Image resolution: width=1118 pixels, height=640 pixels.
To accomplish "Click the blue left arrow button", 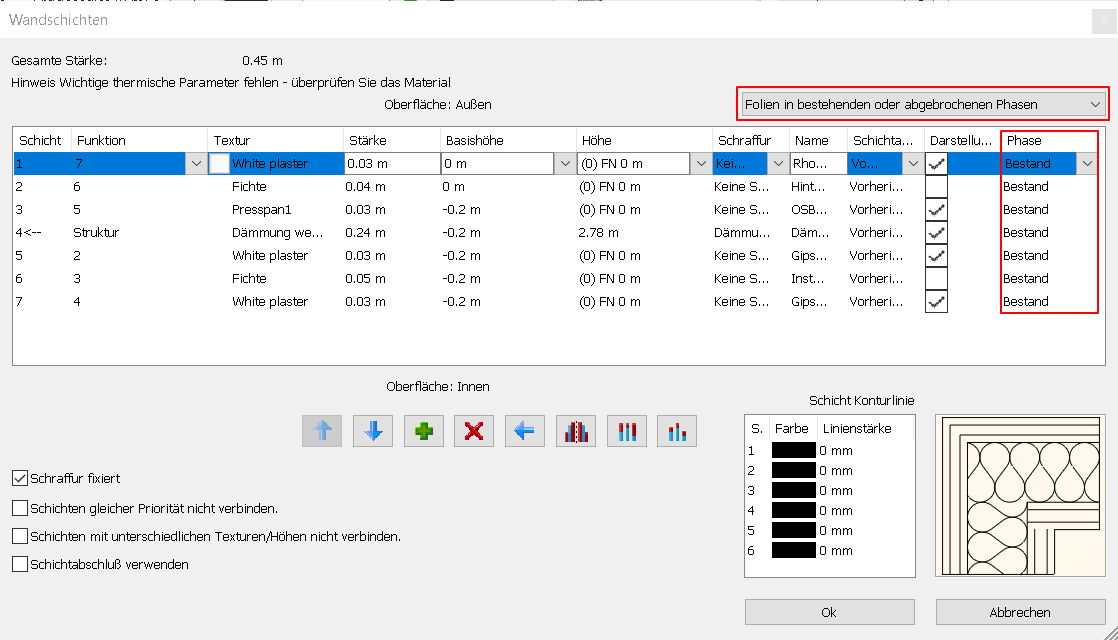I will coord(525,431).
